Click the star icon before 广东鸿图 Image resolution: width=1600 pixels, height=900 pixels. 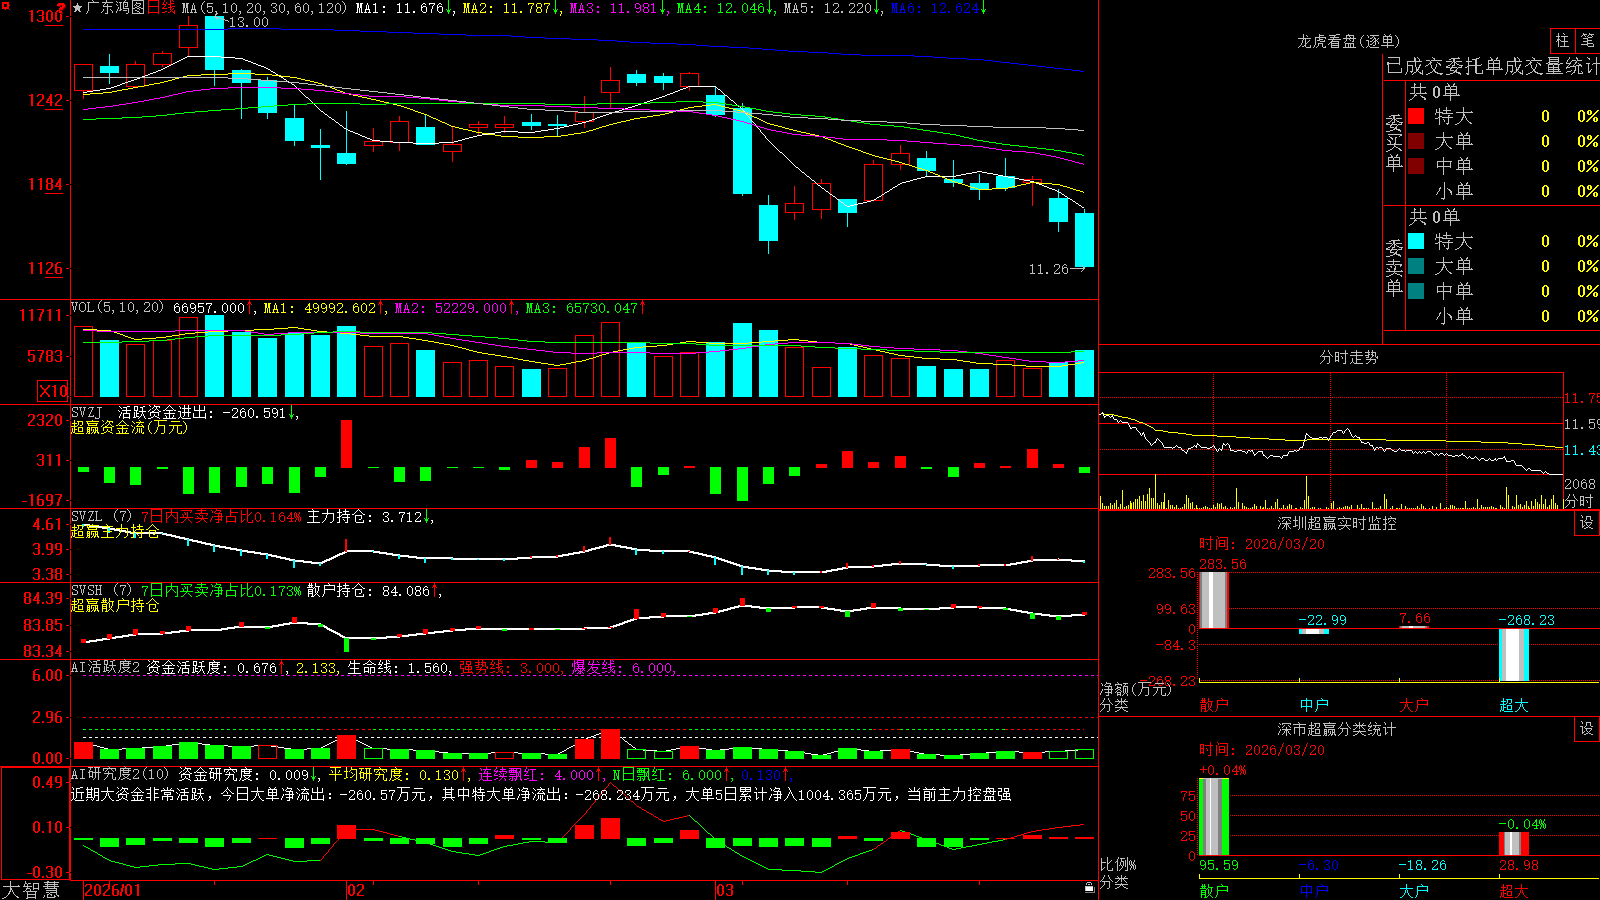77,8
